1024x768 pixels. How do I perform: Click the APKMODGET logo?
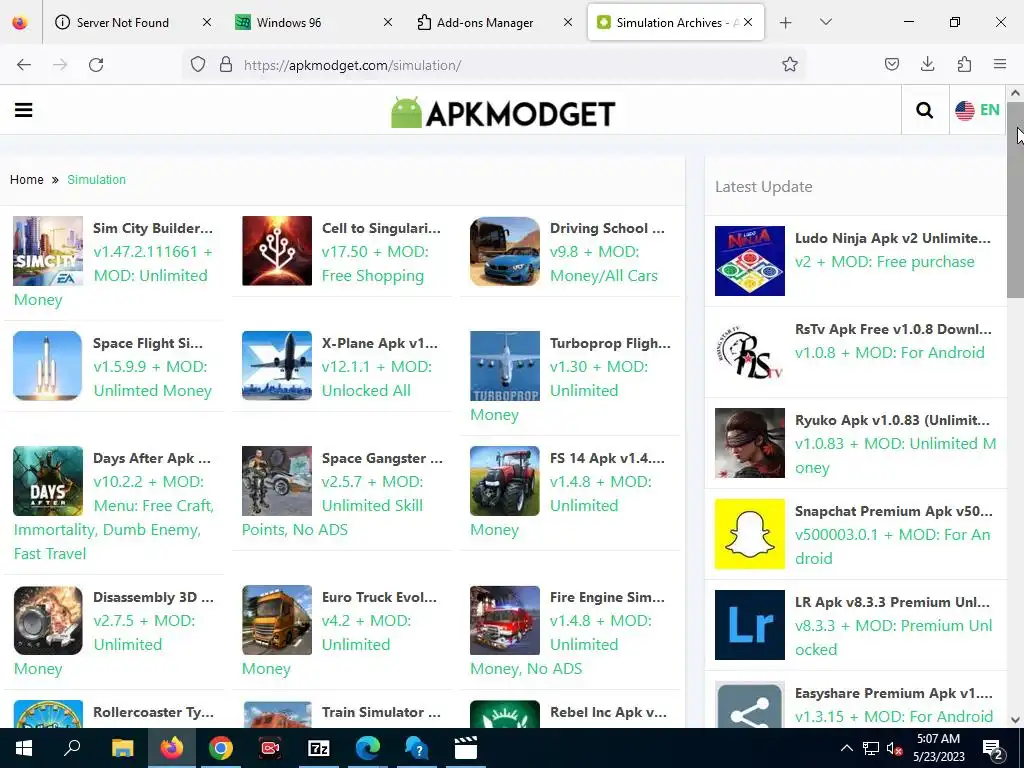[503, 113]
